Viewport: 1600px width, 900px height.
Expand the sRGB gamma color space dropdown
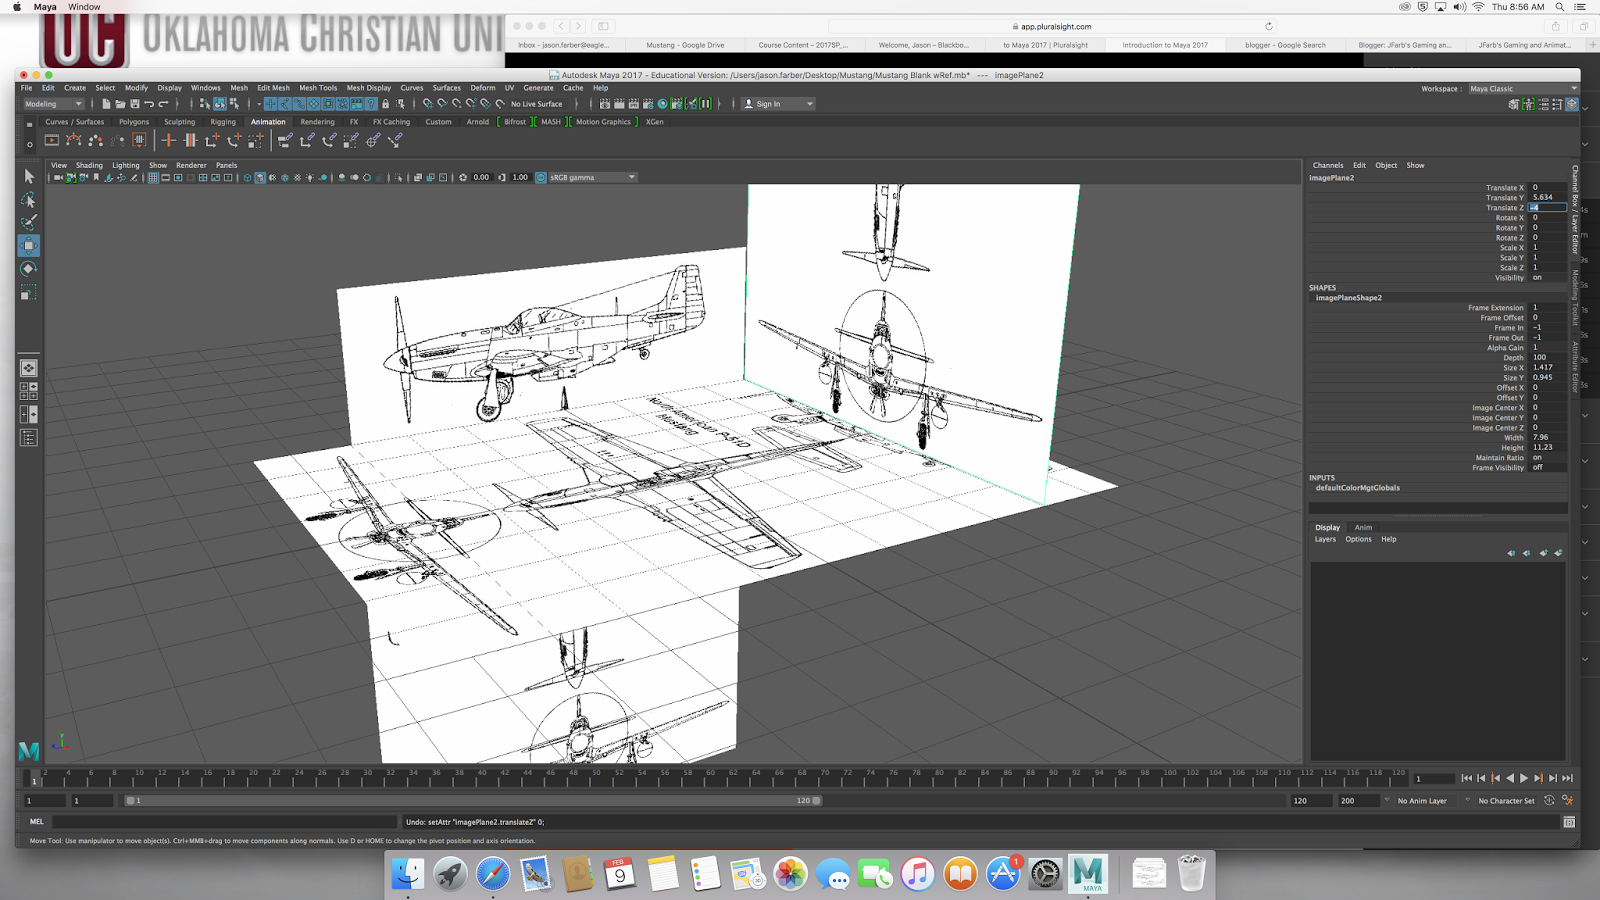pos(631,177)
